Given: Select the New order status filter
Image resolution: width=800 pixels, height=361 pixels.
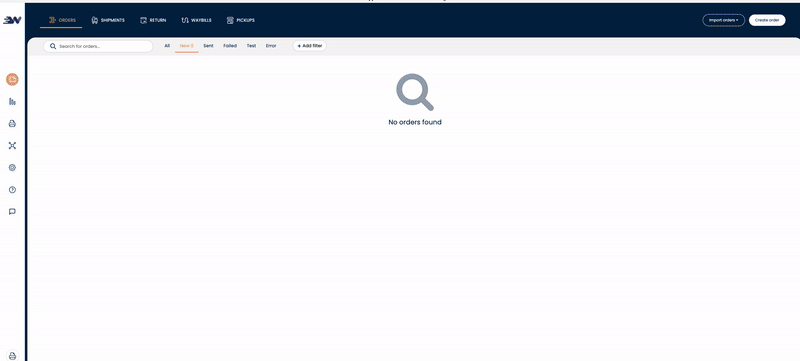Looking at the screenshot, I should (186, 46).
